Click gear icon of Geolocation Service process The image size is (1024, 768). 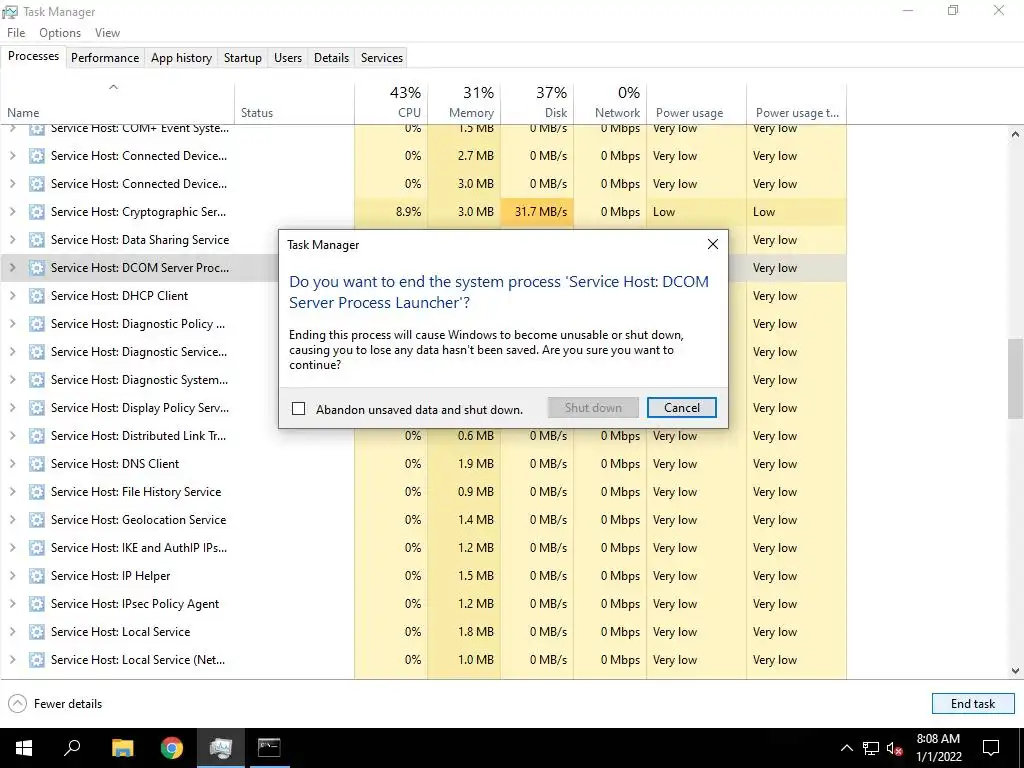[x=37, y=520]
